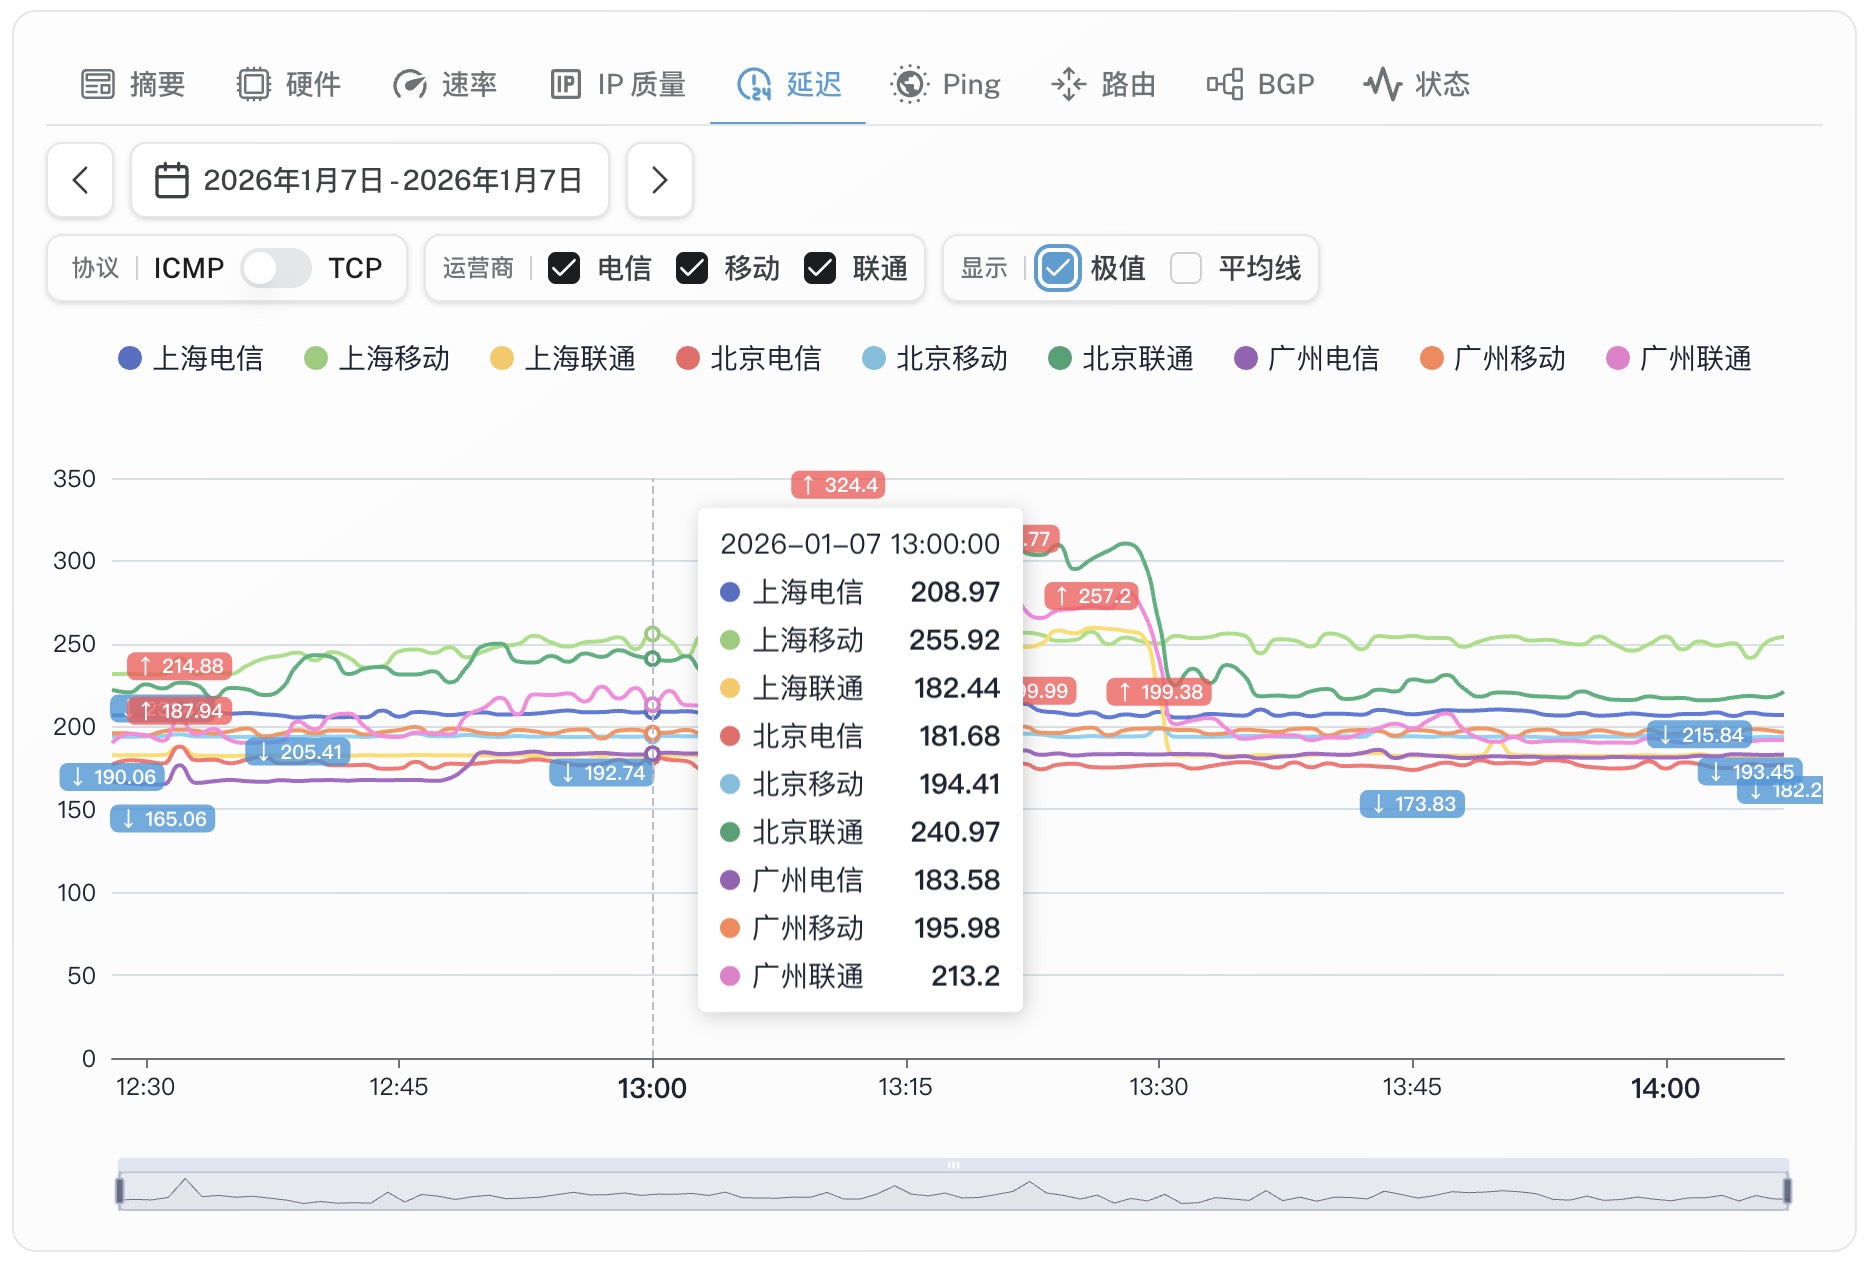Click the 324.4 maximum value marker
Screen dimensions: 1870x1270
coord(838,485)
